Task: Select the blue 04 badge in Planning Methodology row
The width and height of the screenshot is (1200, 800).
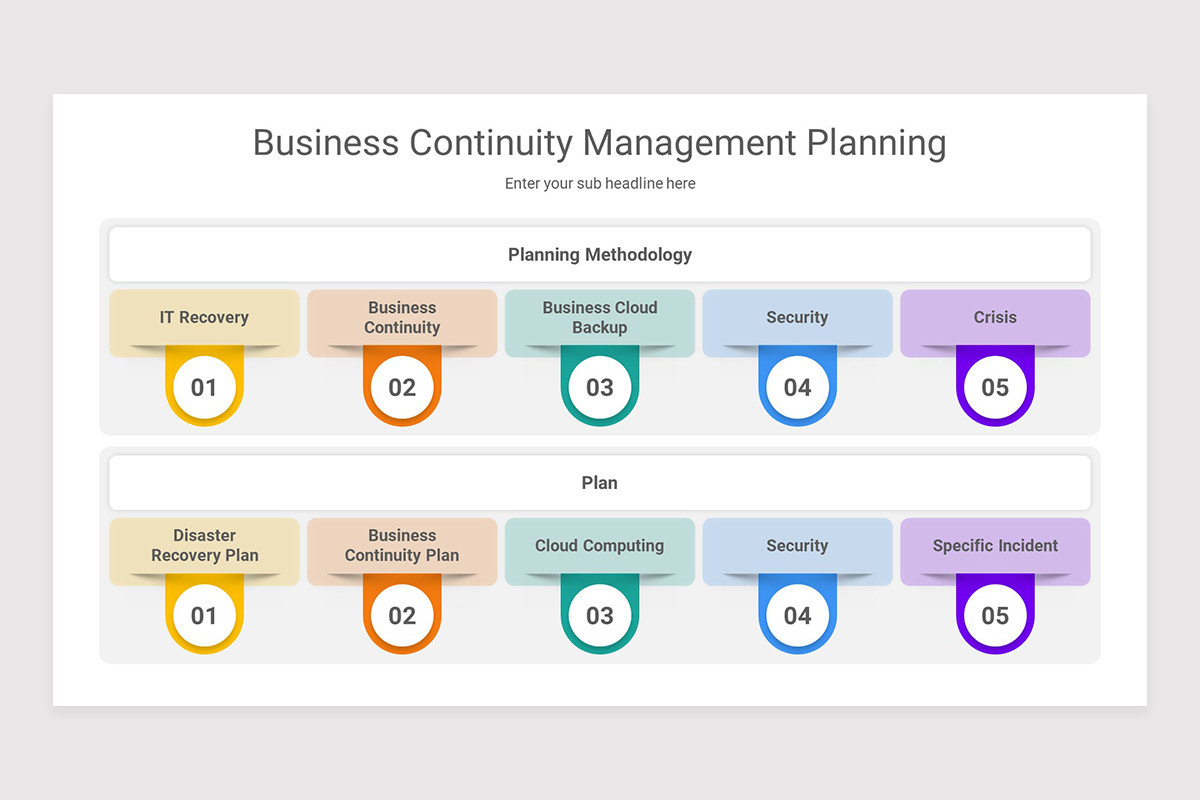Action: point(797,386)
